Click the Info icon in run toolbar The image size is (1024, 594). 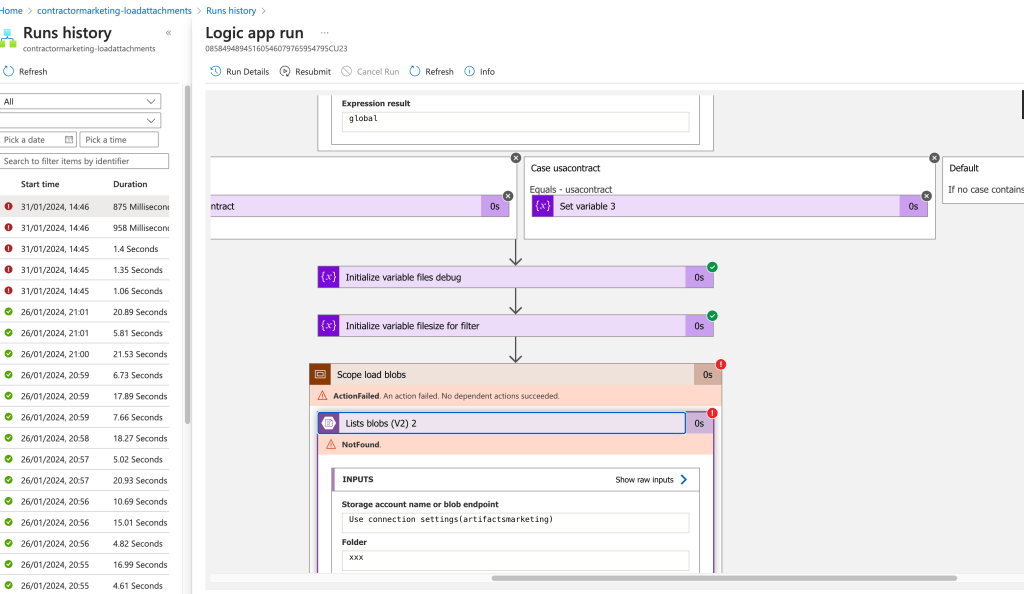point(469,71)
